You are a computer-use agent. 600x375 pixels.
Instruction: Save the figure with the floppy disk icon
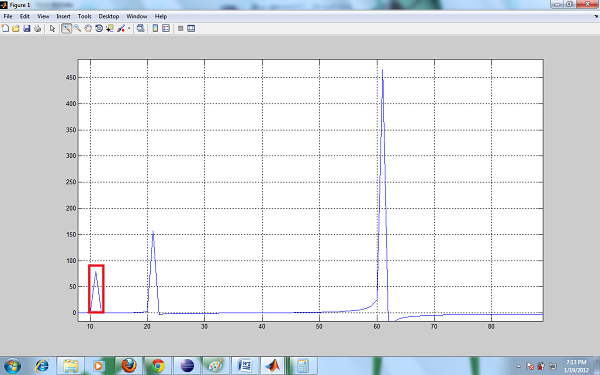pyautogui.click(x=26, y=28)
